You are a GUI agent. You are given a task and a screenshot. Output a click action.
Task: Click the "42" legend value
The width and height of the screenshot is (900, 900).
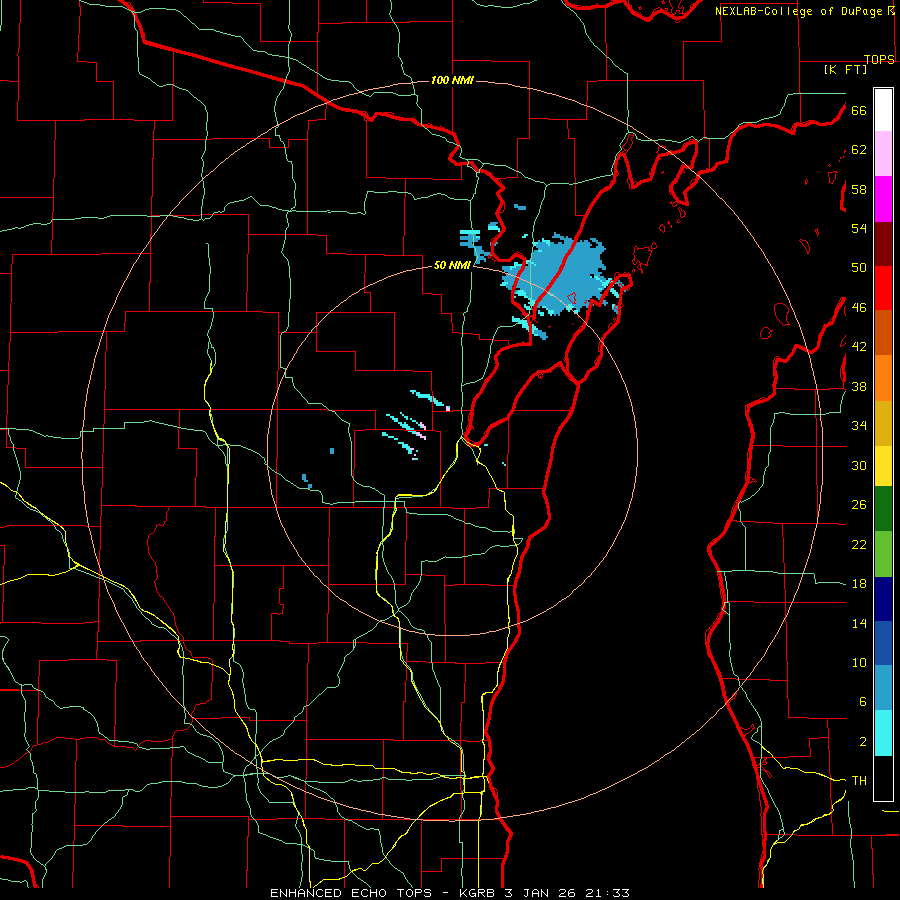(x=858, y=347)
